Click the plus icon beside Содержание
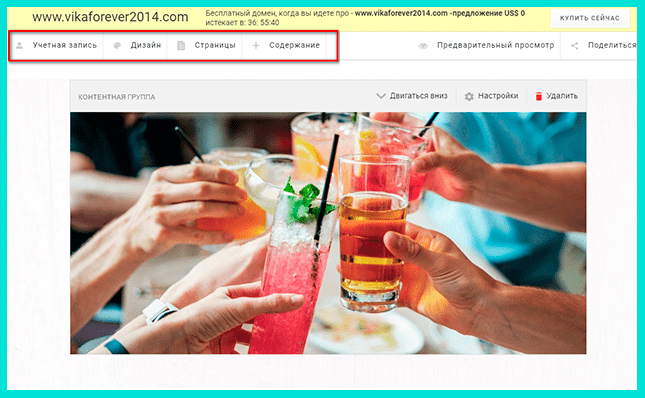The width and height of the screenshot is (645, 398). coord(255,45)
